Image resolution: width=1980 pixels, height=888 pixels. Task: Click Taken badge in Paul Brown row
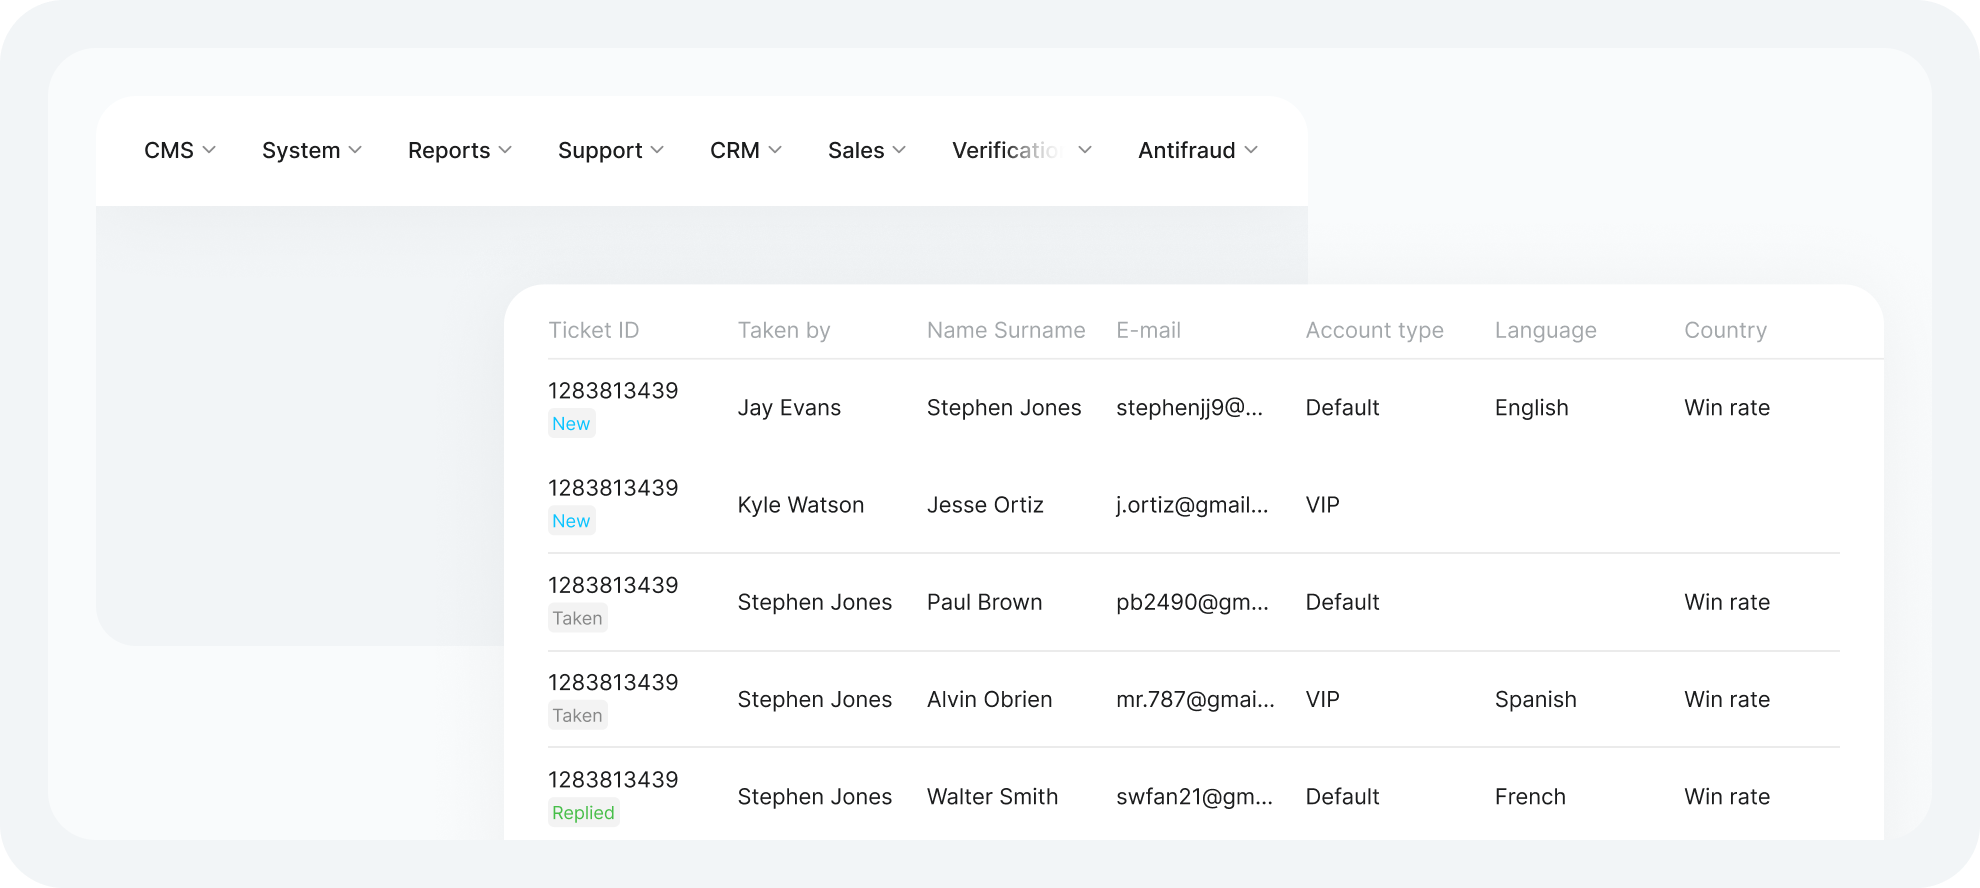coord(577,618)
